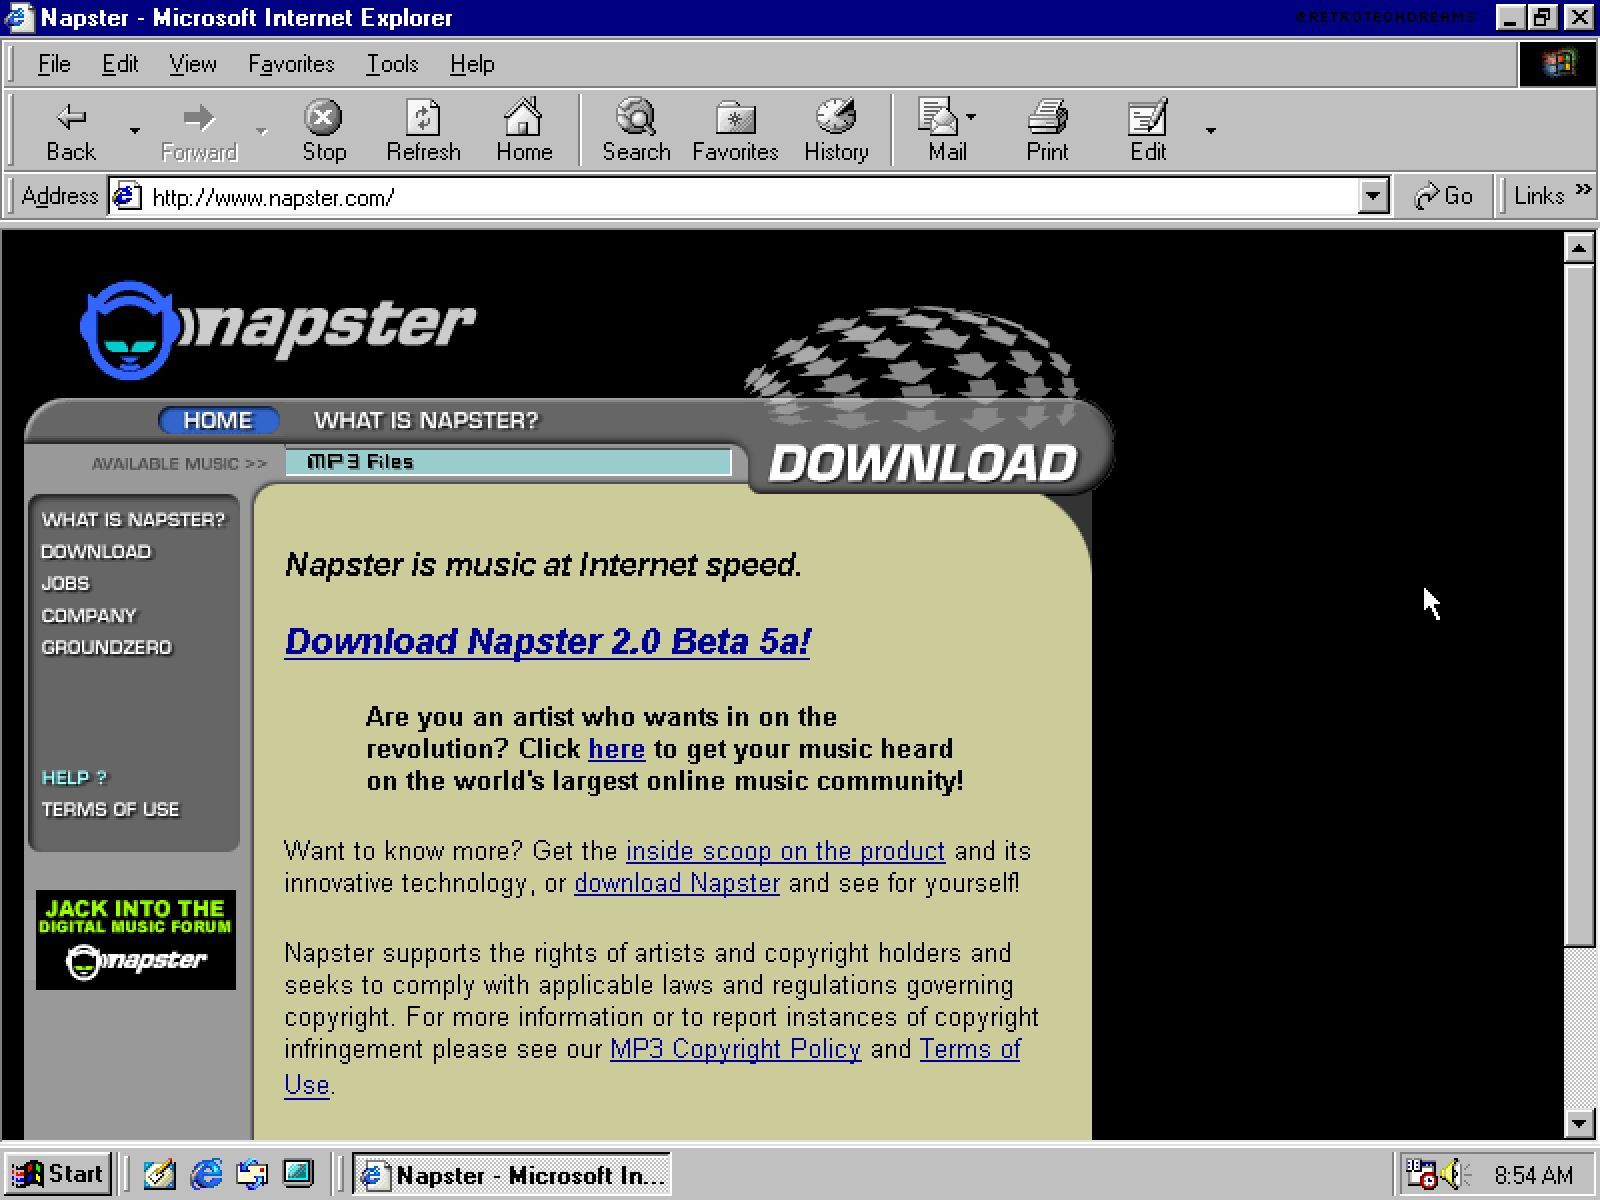
Task: Expand the address bar dropdown list
Action: pos(1374,197)
